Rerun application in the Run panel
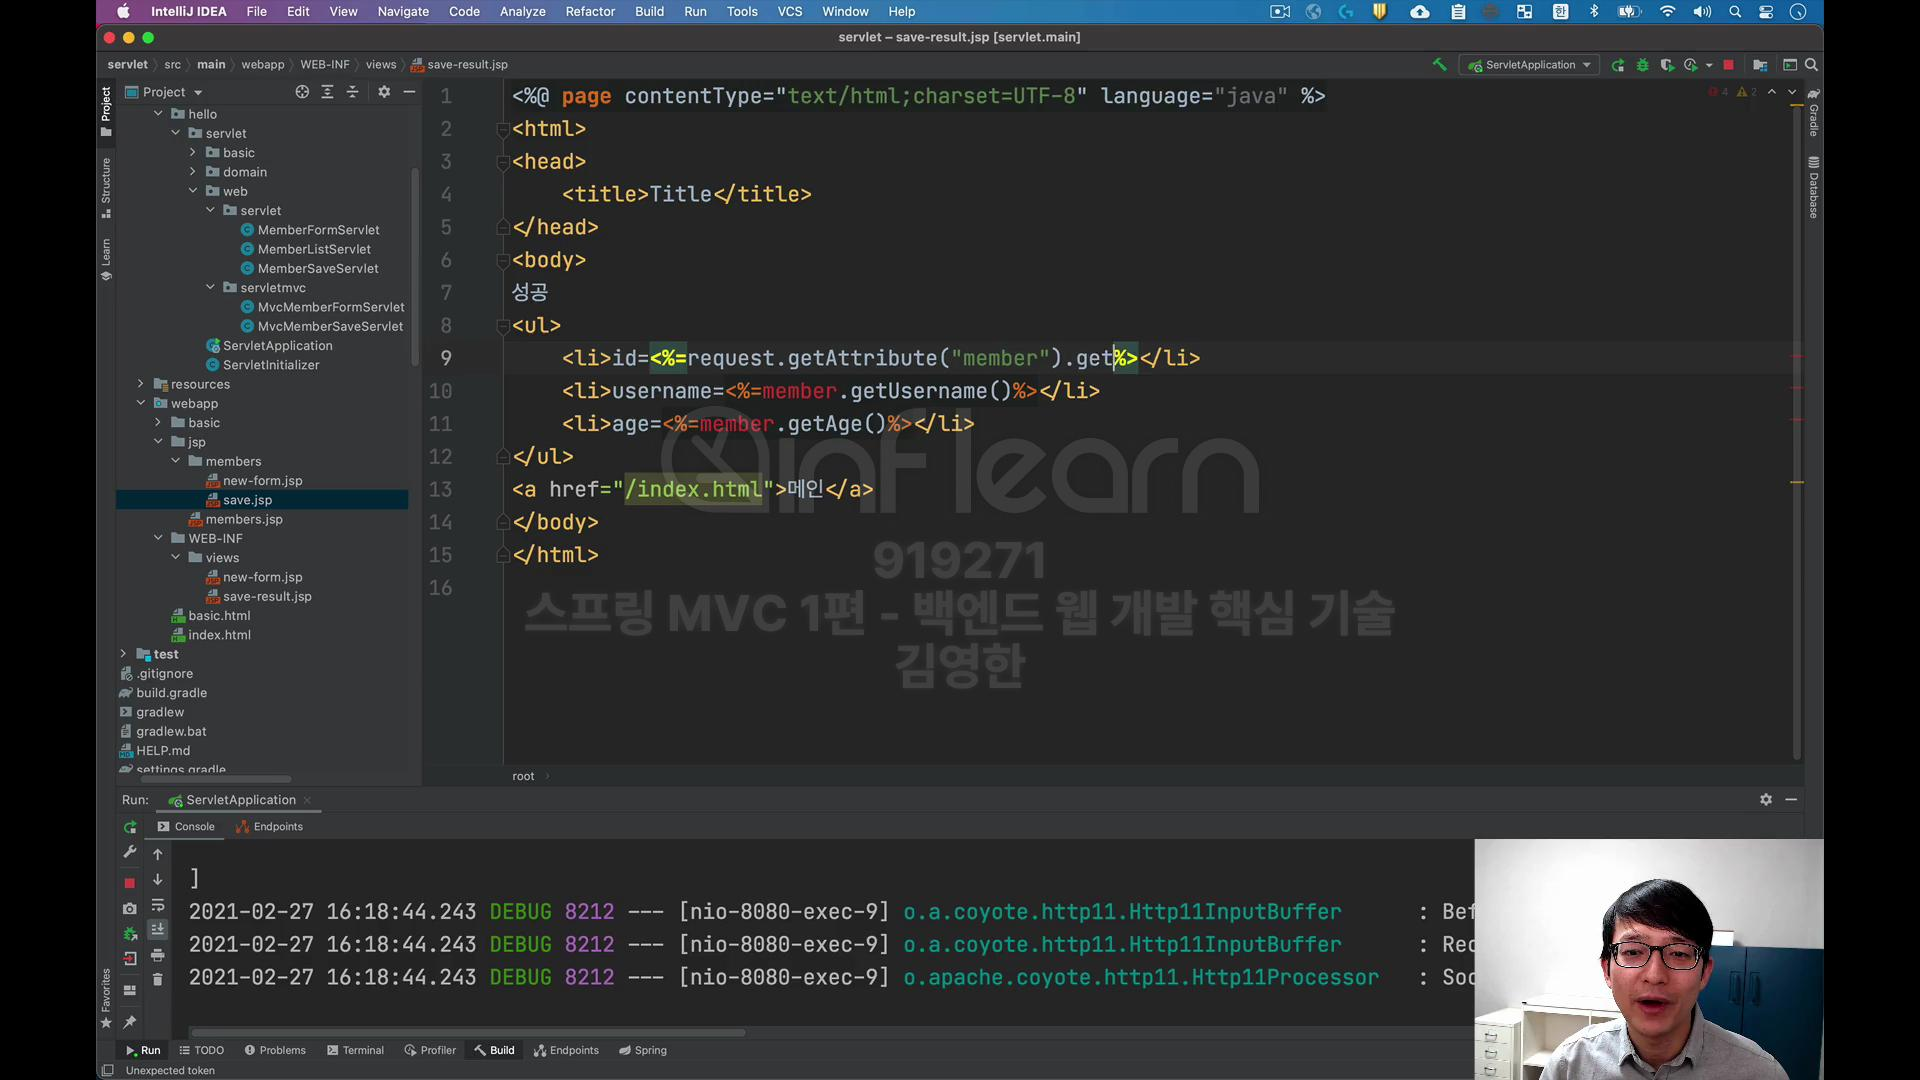 pos(130,828)
